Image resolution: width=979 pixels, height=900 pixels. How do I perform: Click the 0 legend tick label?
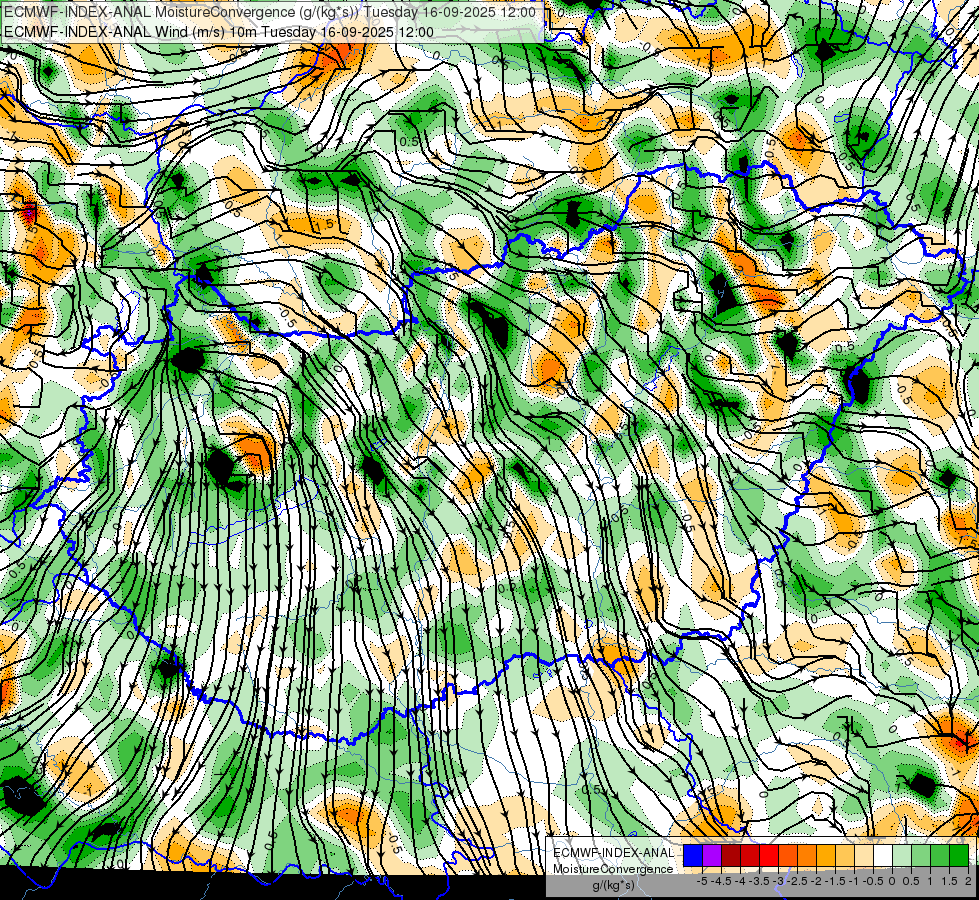tap(893, 881)
